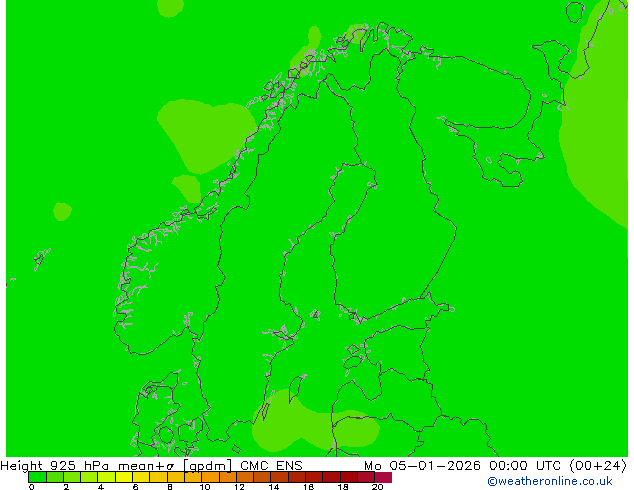Image resolution: width=634 pixels, height=490 pixels.
Task: Click the '[gpdm]' unit label
Action: pos(208,466)
